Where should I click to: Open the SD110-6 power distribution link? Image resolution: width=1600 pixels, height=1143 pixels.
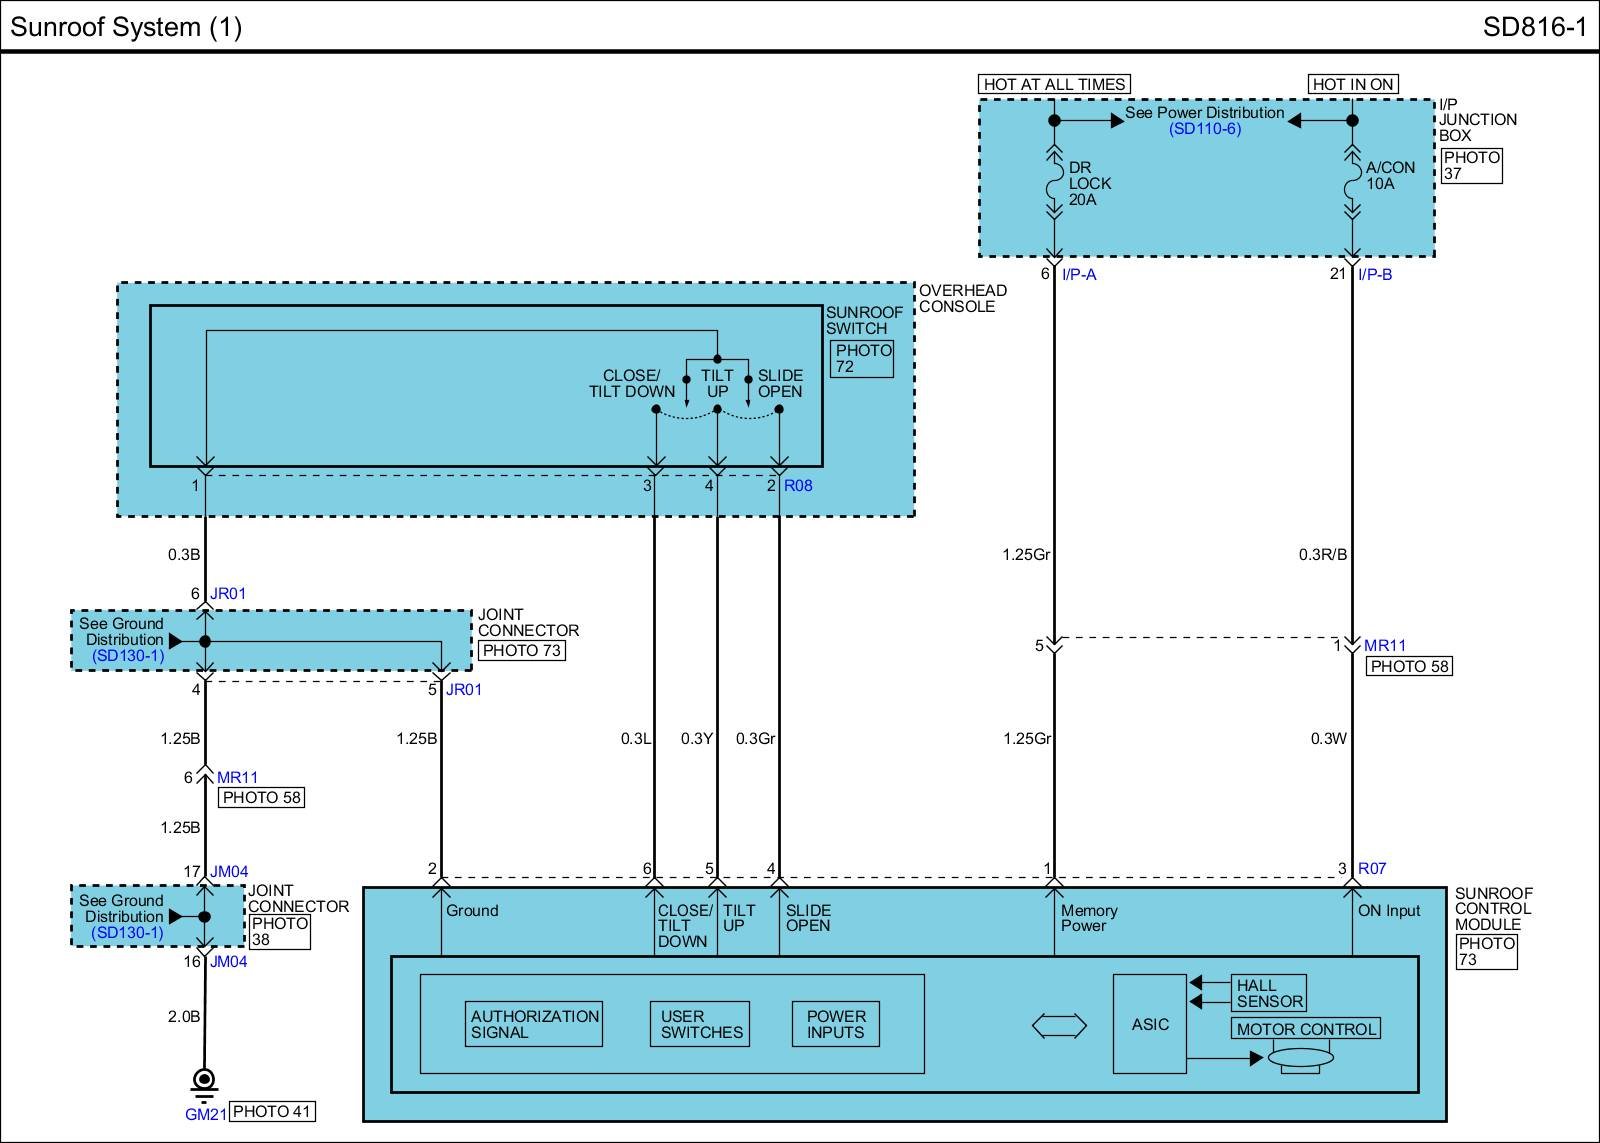point(1205,129)
